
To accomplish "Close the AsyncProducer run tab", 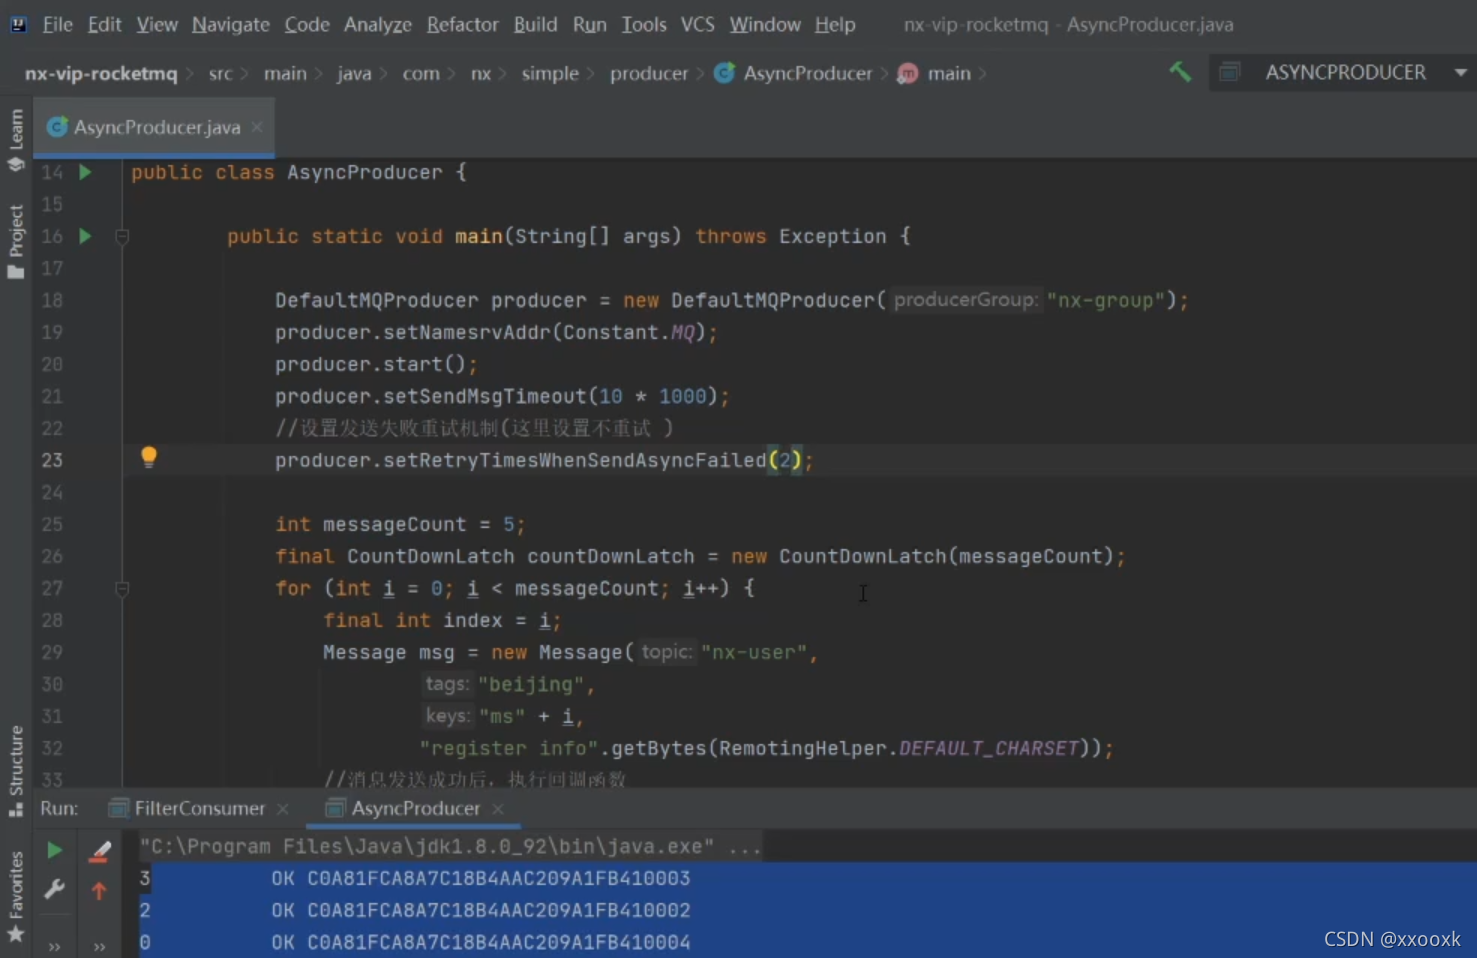I will click(498, 808).
